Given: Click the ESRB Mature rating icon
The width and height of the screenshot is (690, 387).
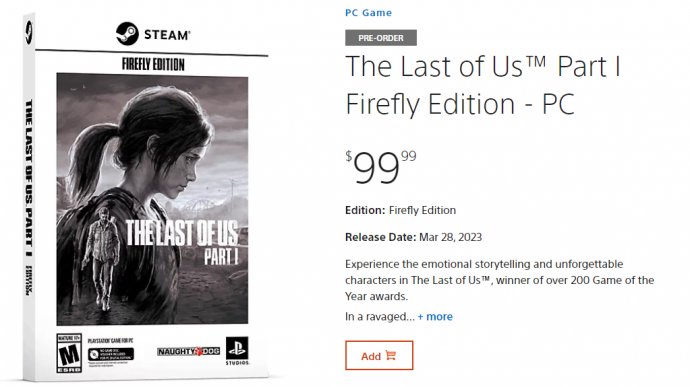Looking at the screenshot, I should tap(69, 353).
